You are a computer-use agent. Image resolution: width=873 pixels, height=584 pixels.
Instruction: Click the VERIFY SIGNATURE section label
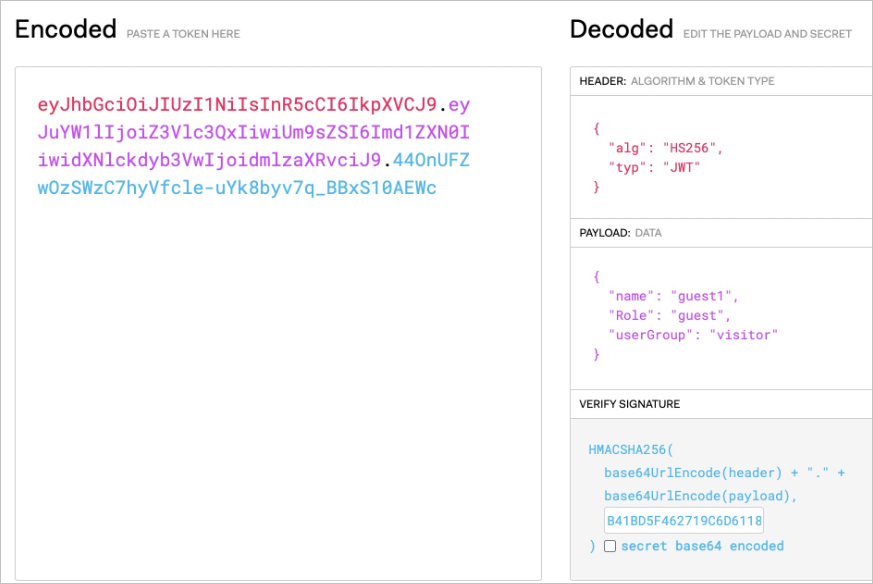click(629, 404)
